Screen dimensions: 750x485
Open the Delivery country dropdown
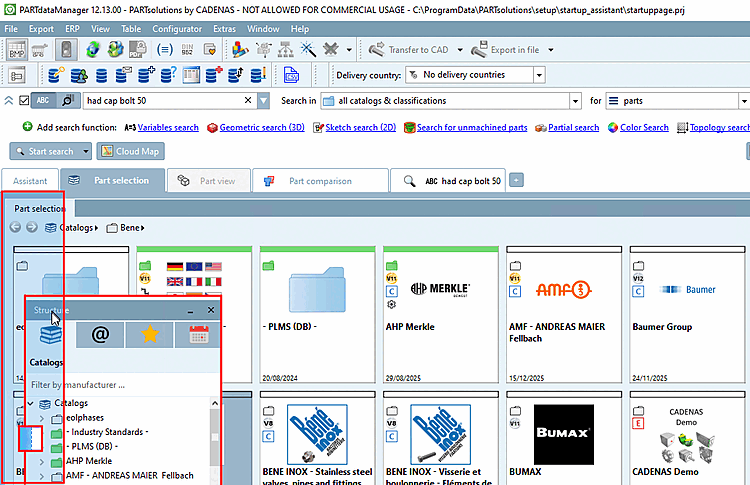point(540,75)
